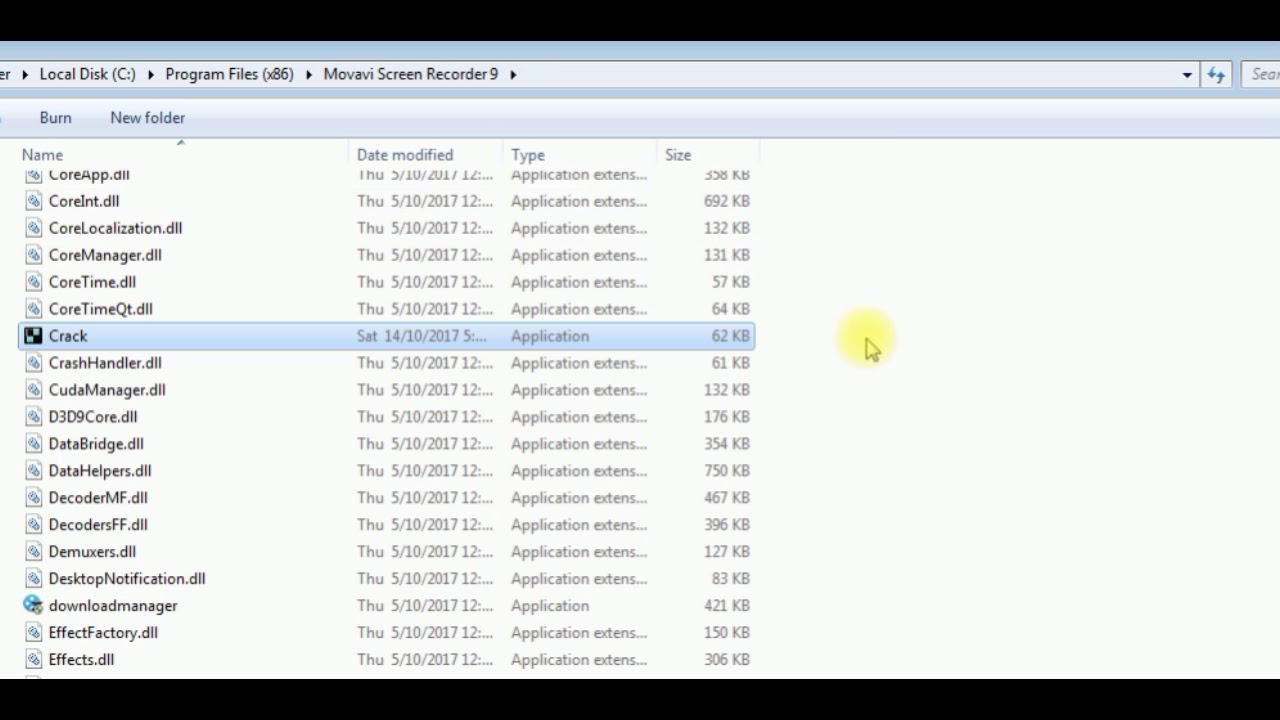
Task: Click the Effects.dll file icon
Action: click(33, 660)
